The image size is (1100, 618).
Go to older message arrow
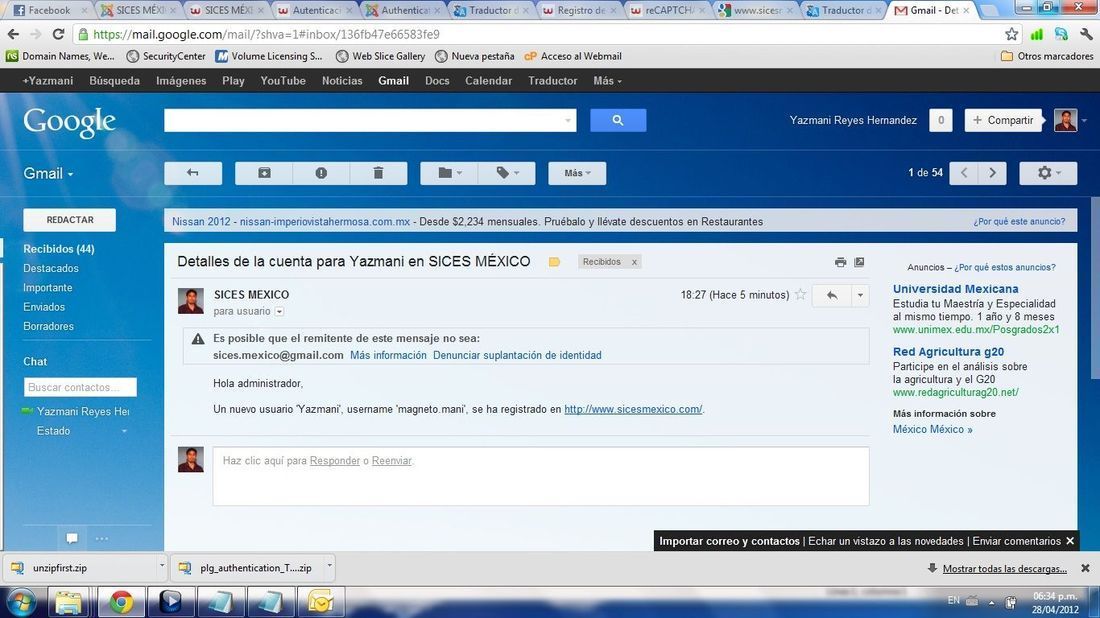993,173
